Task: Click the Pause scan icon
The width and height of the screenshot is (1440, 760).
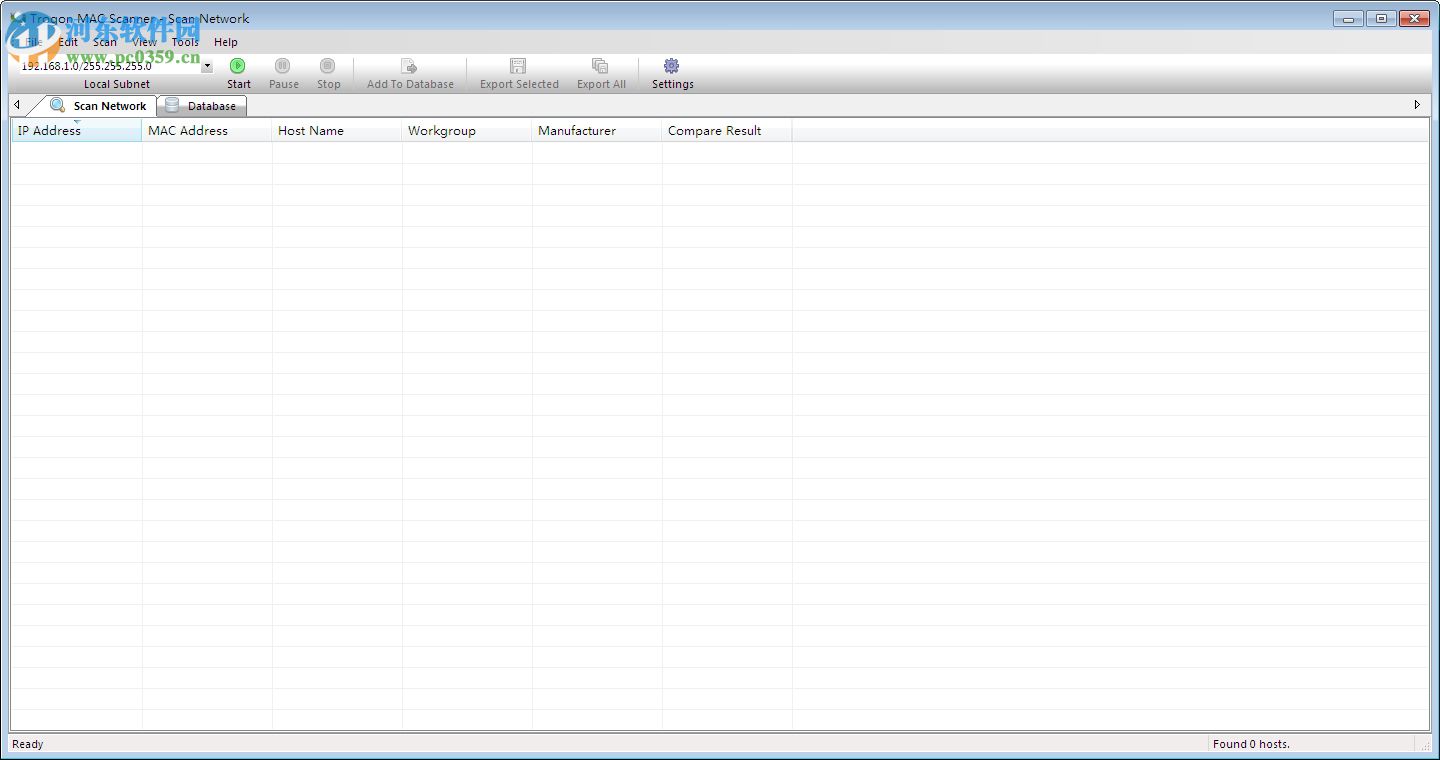Action: (x=283, y=66)
